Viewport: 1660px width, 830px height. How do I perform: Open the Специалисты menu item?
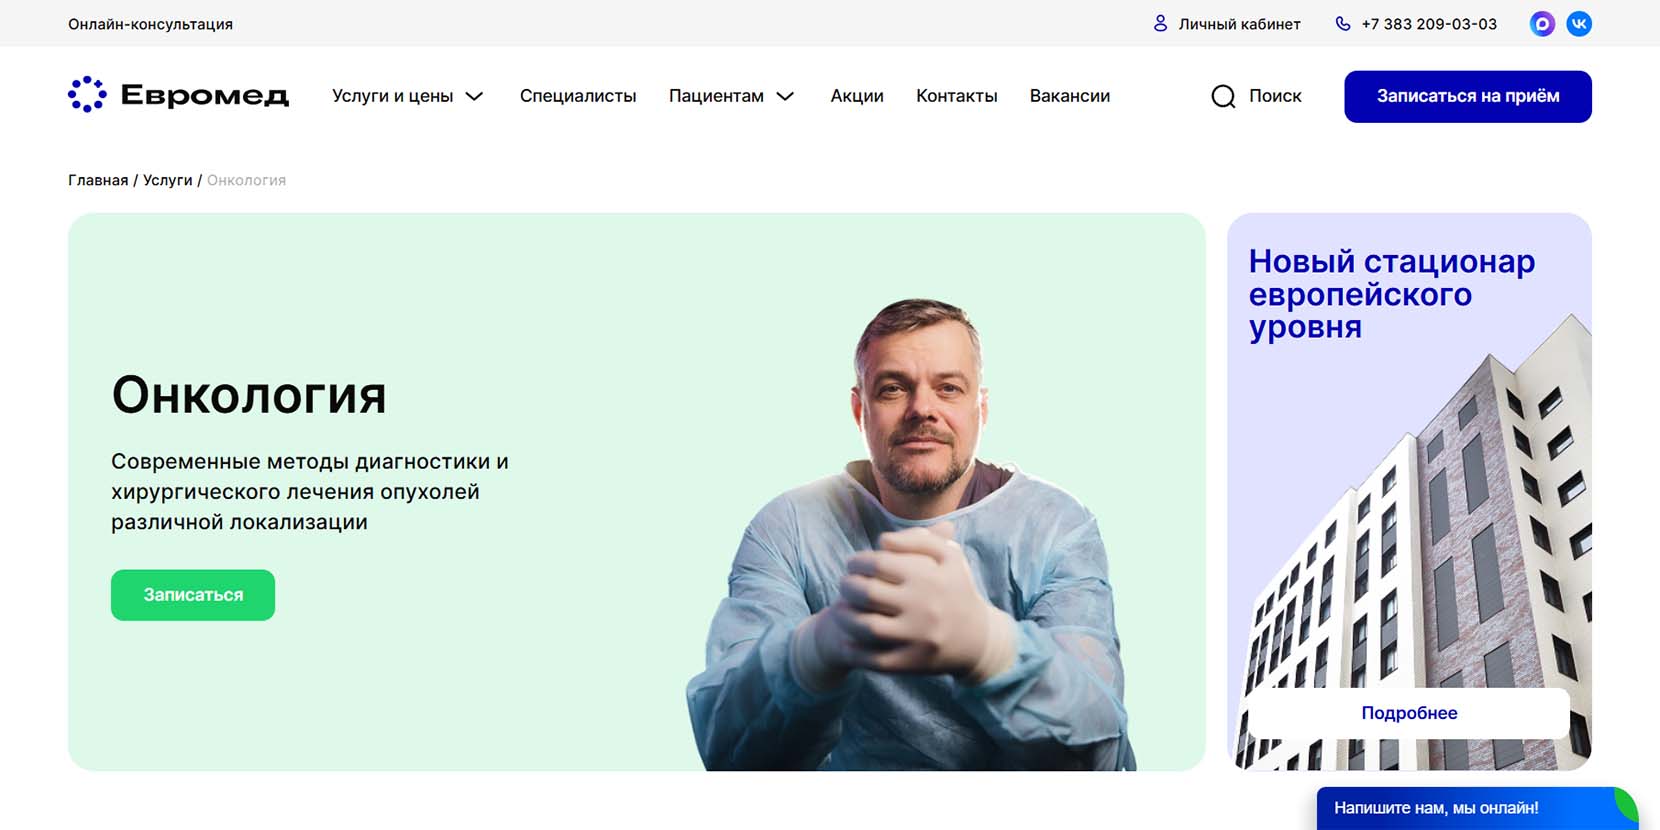pos(578,96)
